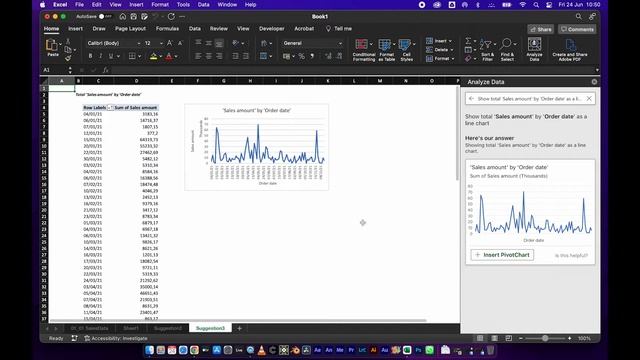Click the Format Painter brush icon
The height and width of the screenshot is (360, 640).
coord(68,58)
